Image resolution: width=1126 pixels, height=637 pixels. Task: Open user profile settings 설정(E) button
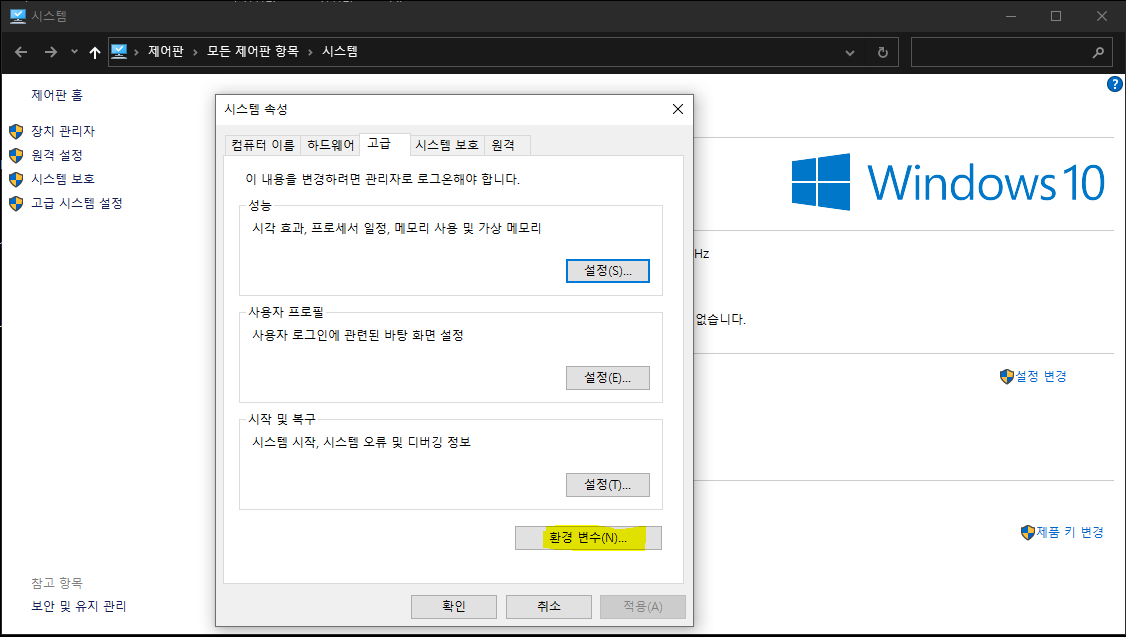tap(608, 378)
